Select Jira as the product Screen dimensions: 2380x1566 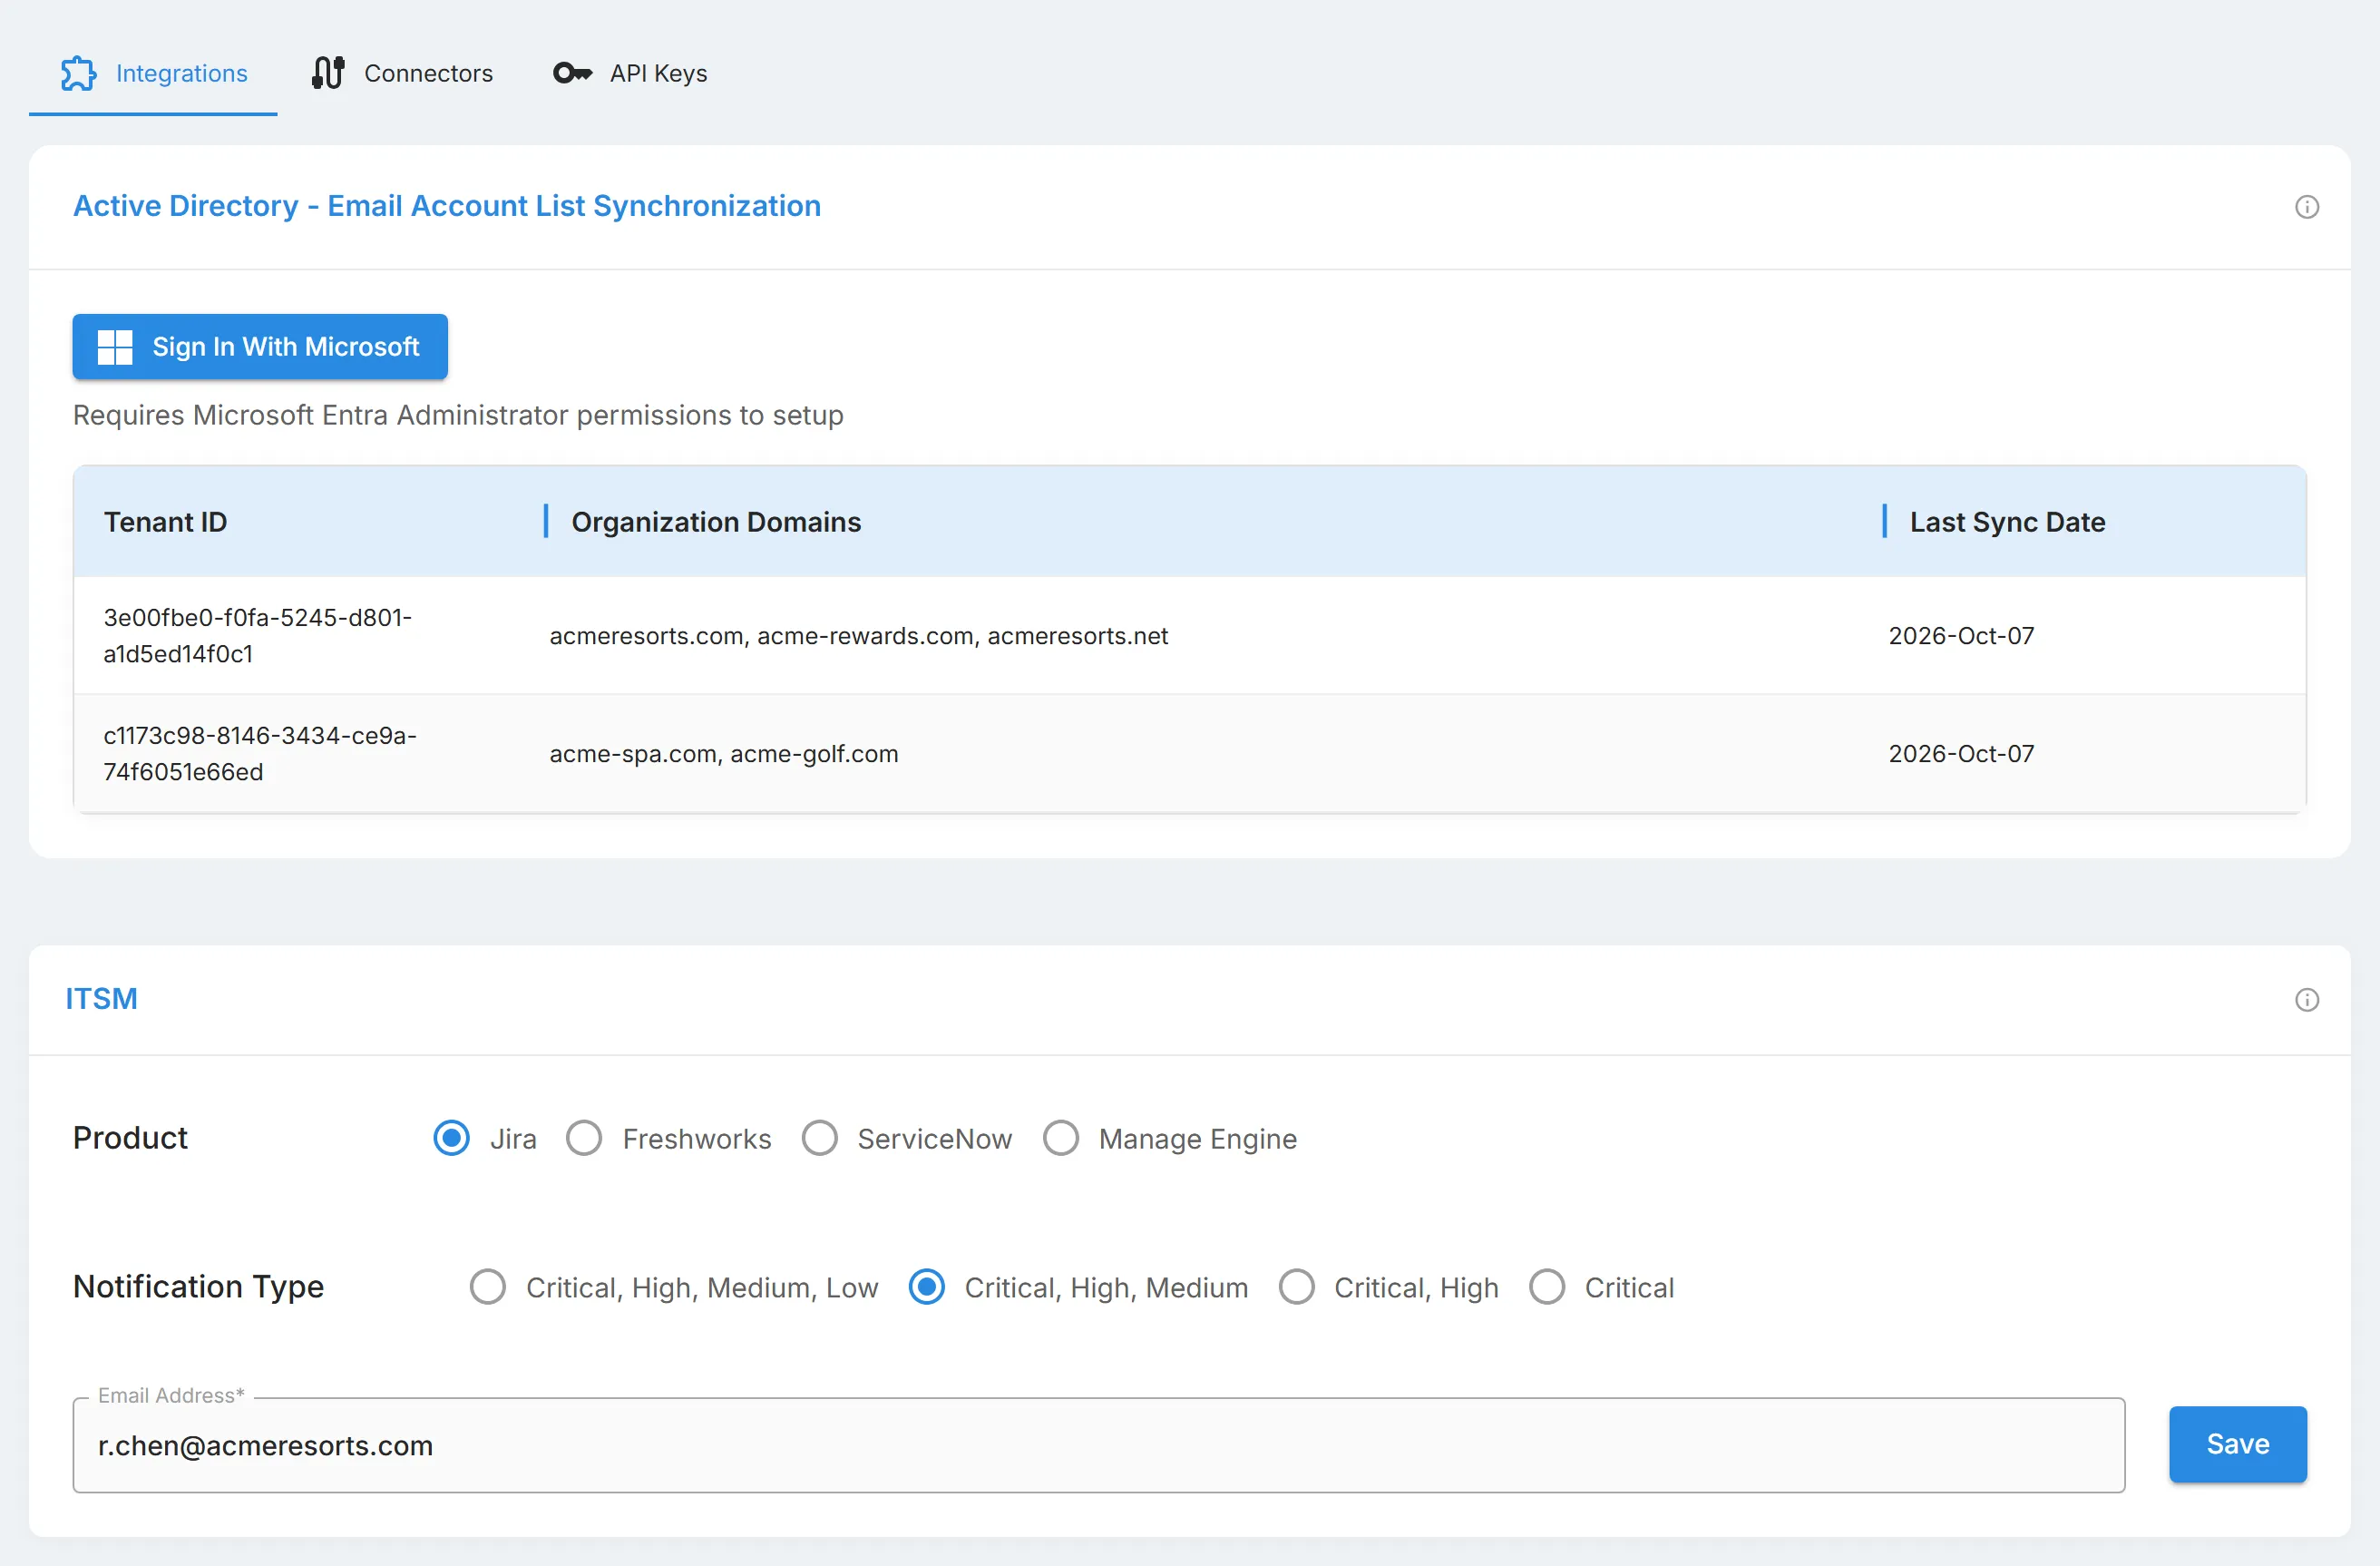[452, 1138]
